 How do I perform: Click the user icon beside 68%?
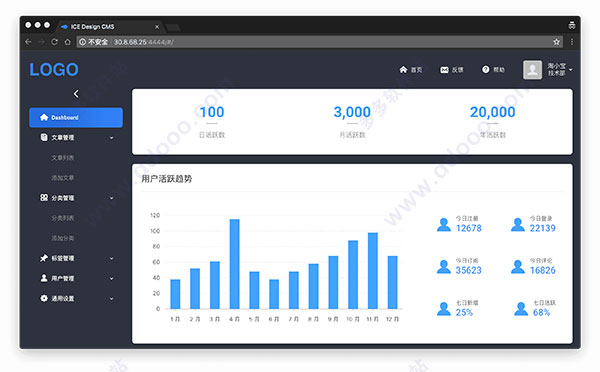click(521, 309)
